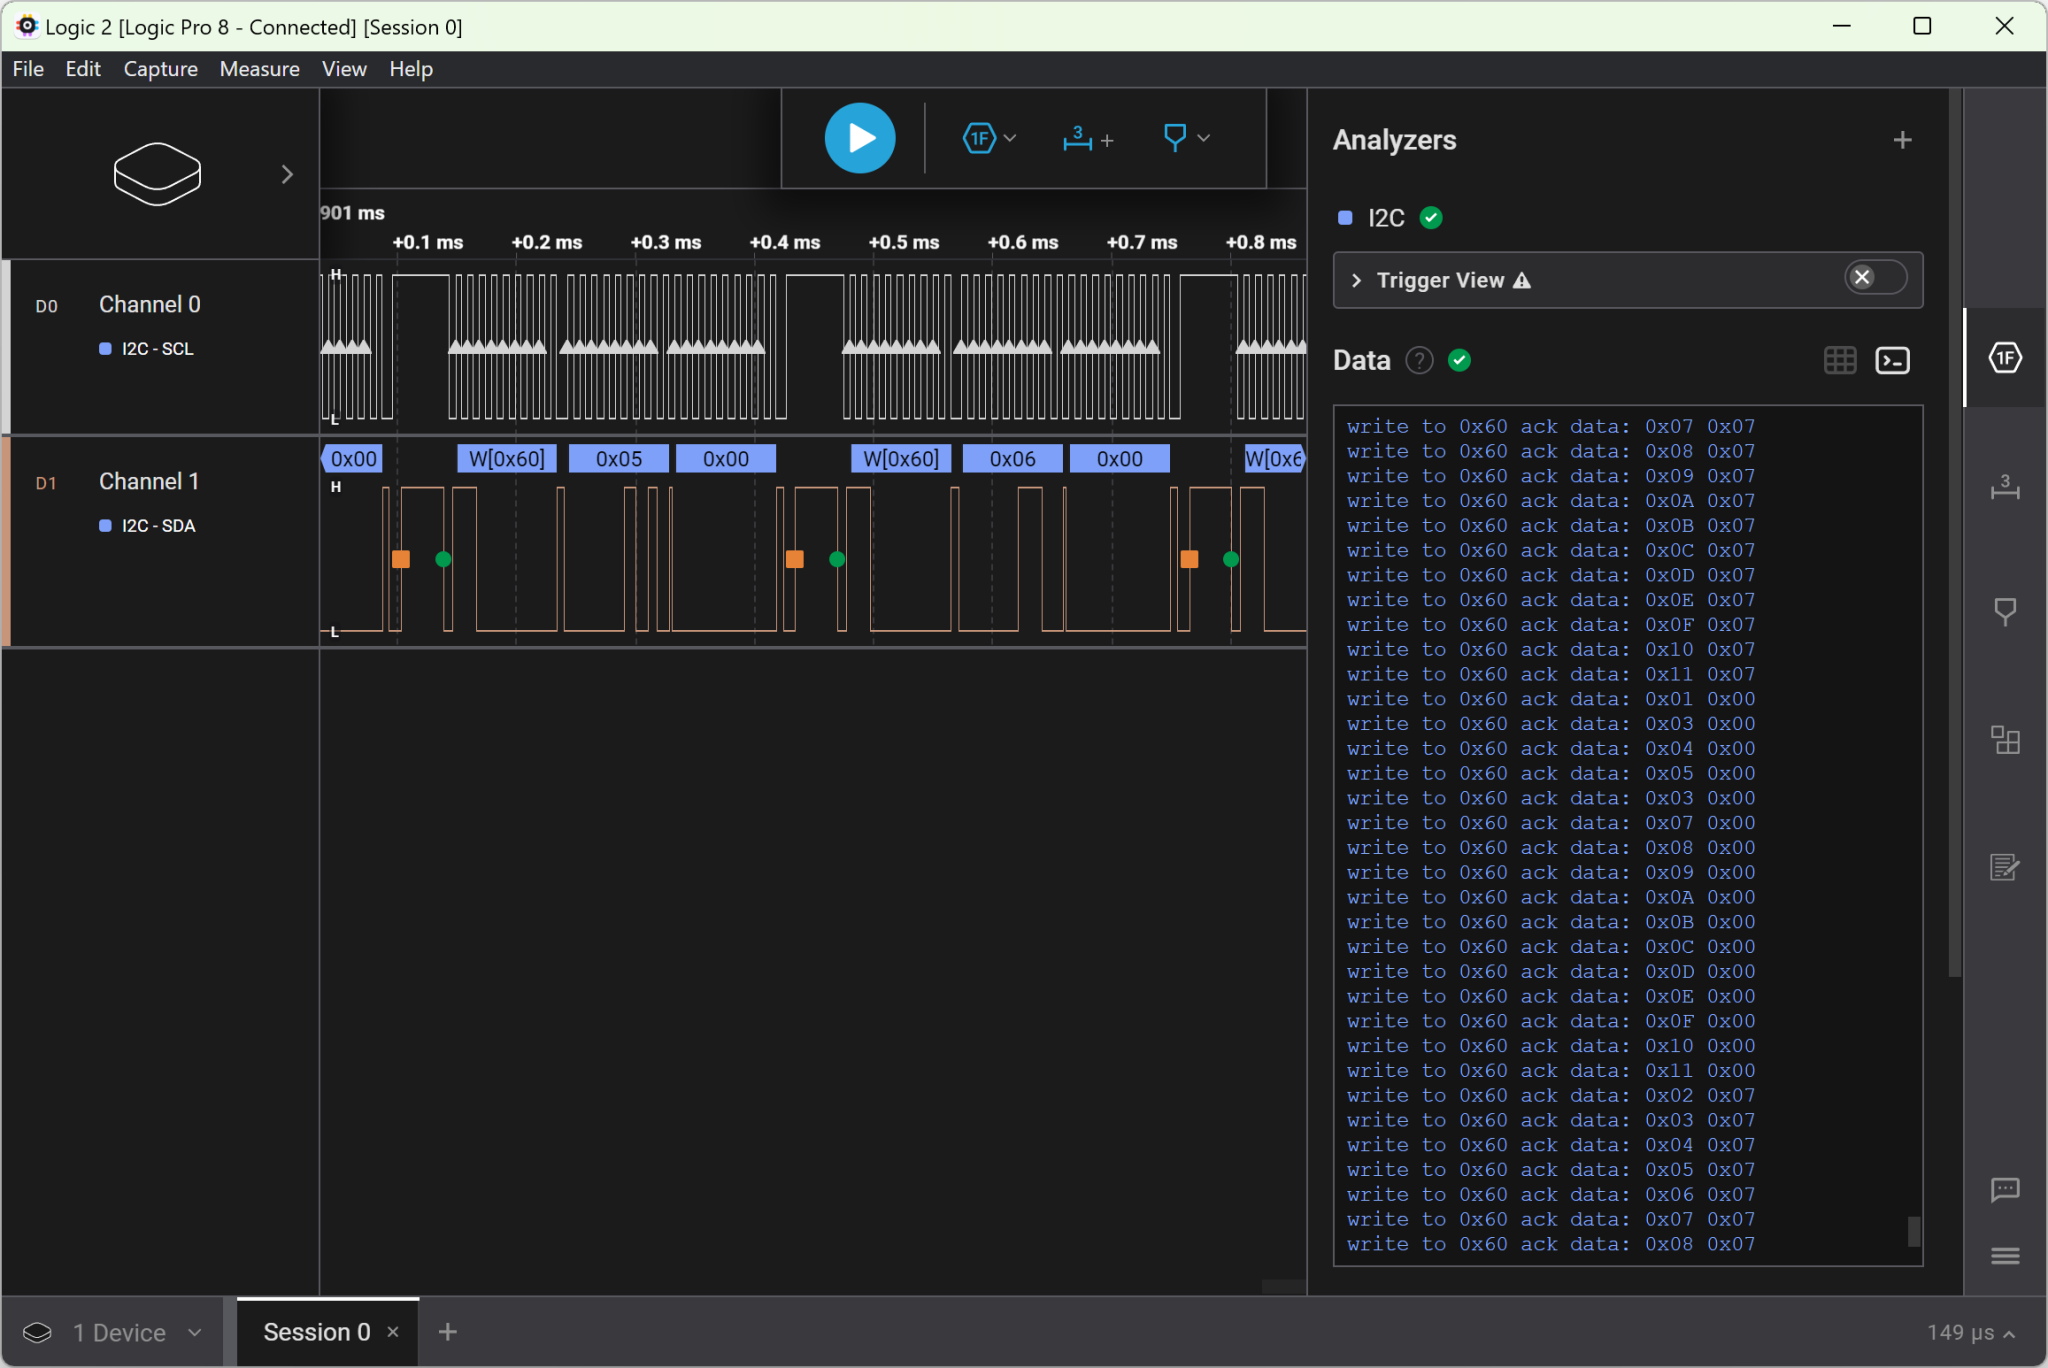
Task: Click the I2C analyzer green status check
Action: (x=1431, y=218)
